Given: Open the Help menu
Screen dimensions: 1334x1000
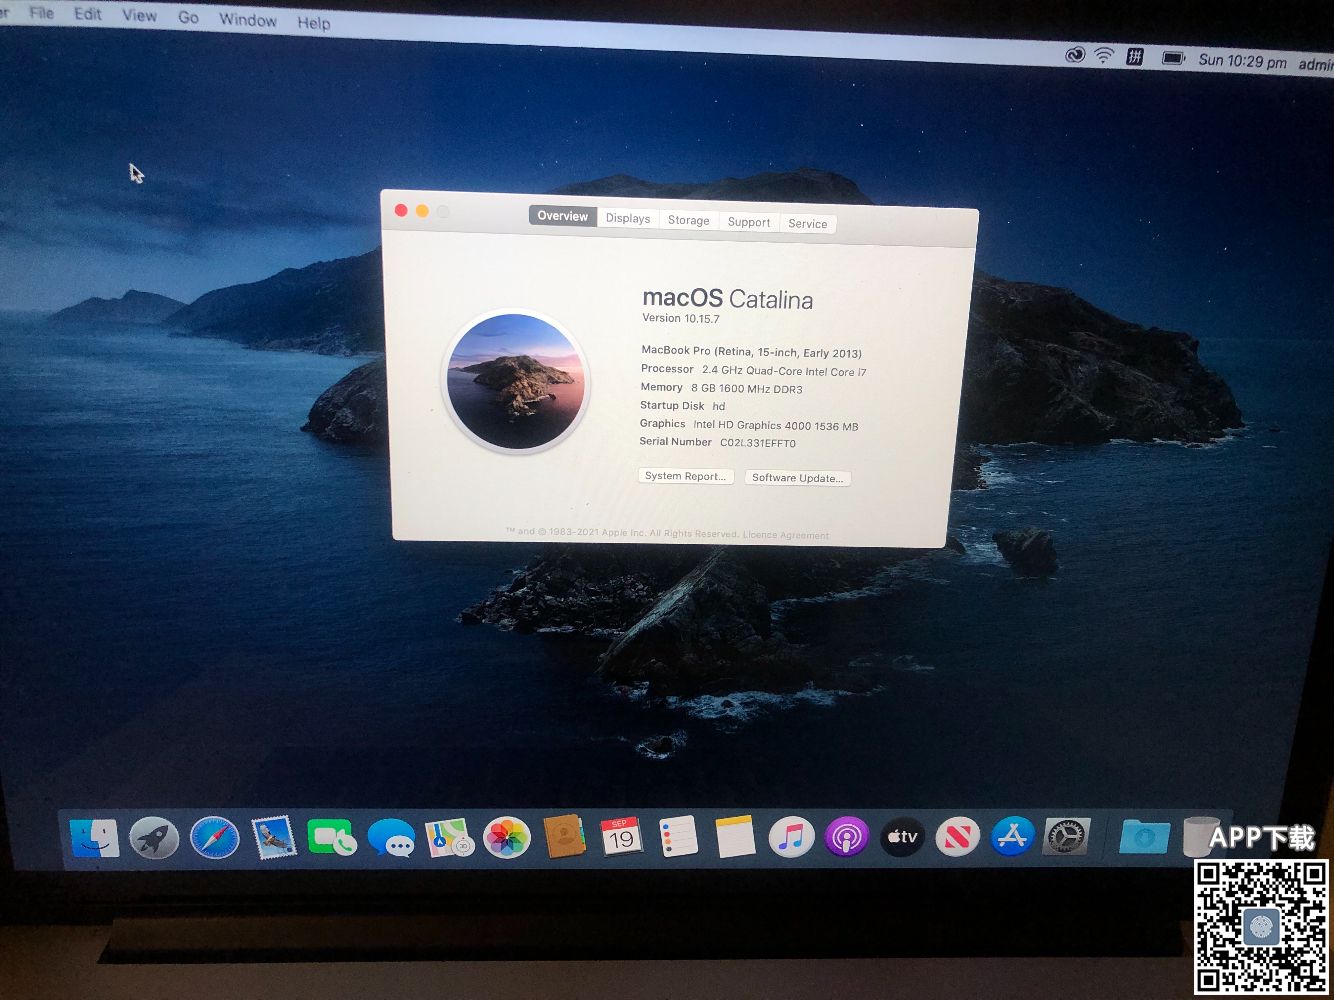Looking at the screenshot, I should coord(313,22).
